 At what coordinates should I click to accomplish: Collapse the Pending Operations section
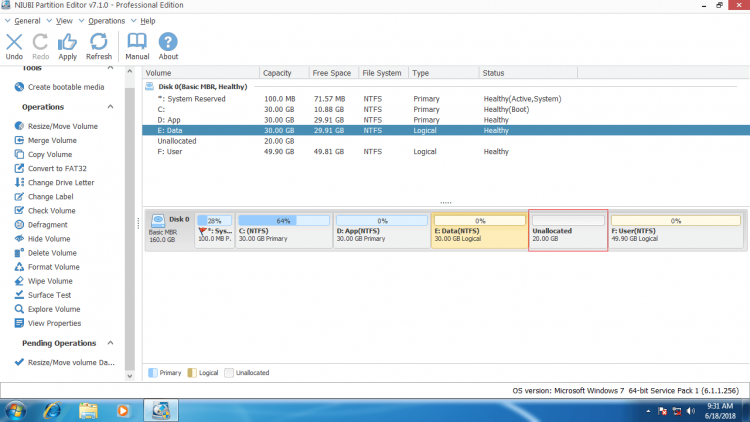point(110,343)
